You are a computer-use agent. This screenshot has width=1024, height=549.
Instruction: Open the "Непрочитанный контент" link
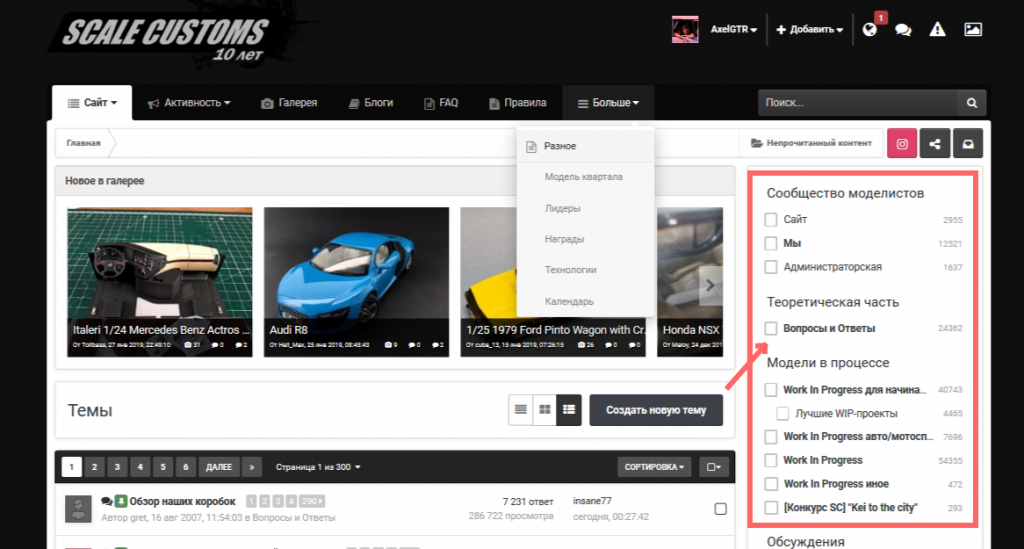[811, 143]
